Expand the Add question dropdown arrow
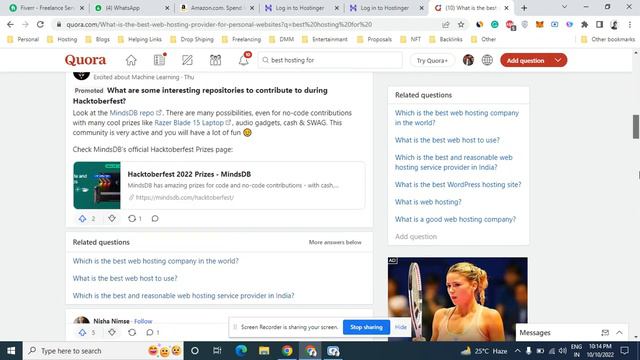Viewport: 640px width, 360px height. [558, 60]
